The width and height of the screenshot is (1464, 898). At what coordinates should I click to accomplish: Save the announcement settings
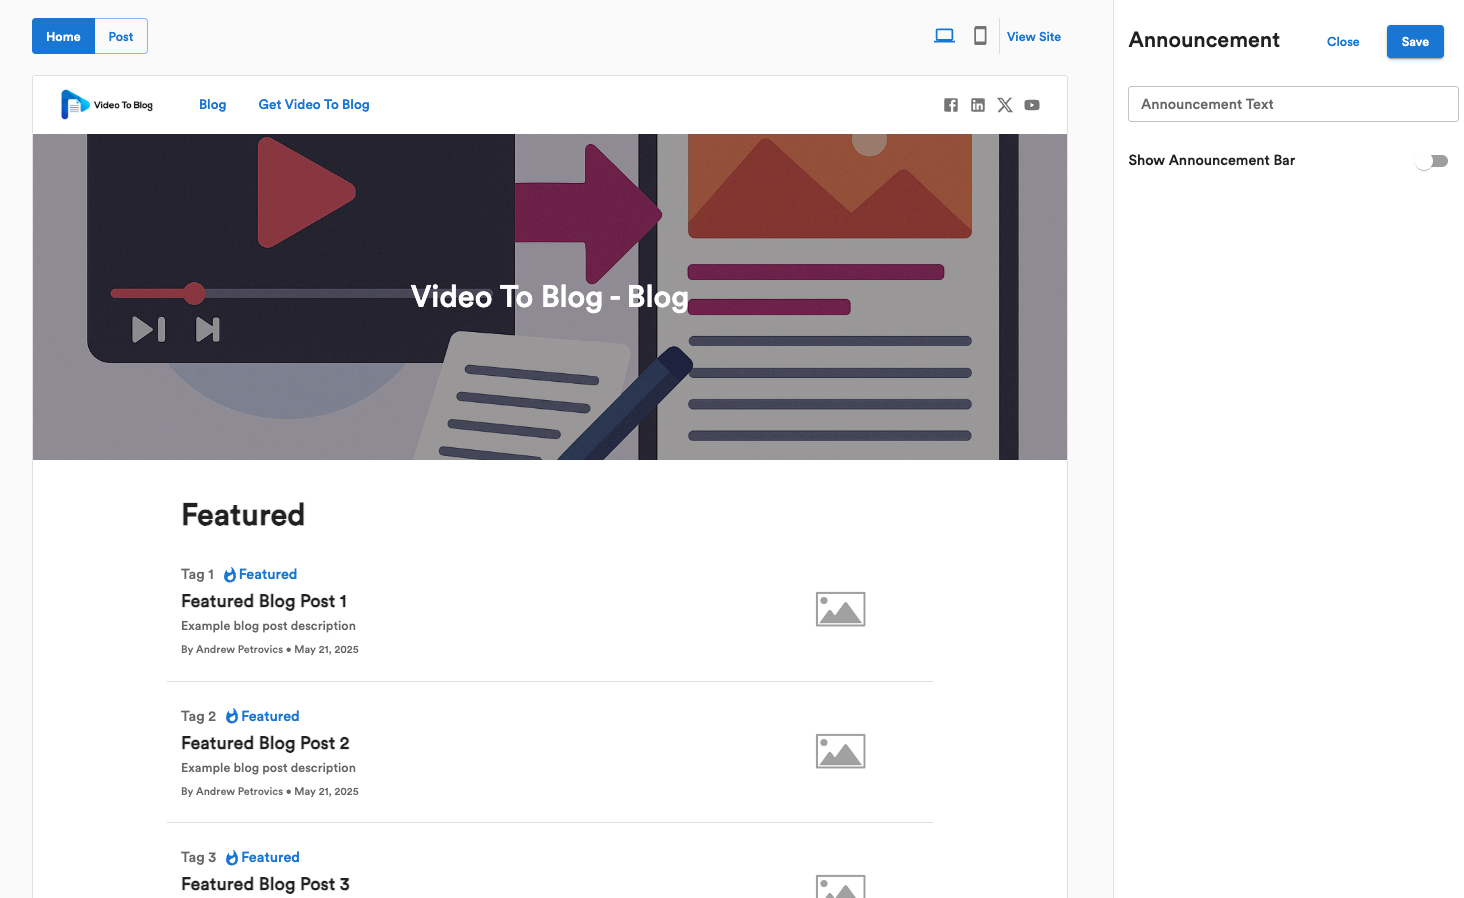[x=1415, y=42]
